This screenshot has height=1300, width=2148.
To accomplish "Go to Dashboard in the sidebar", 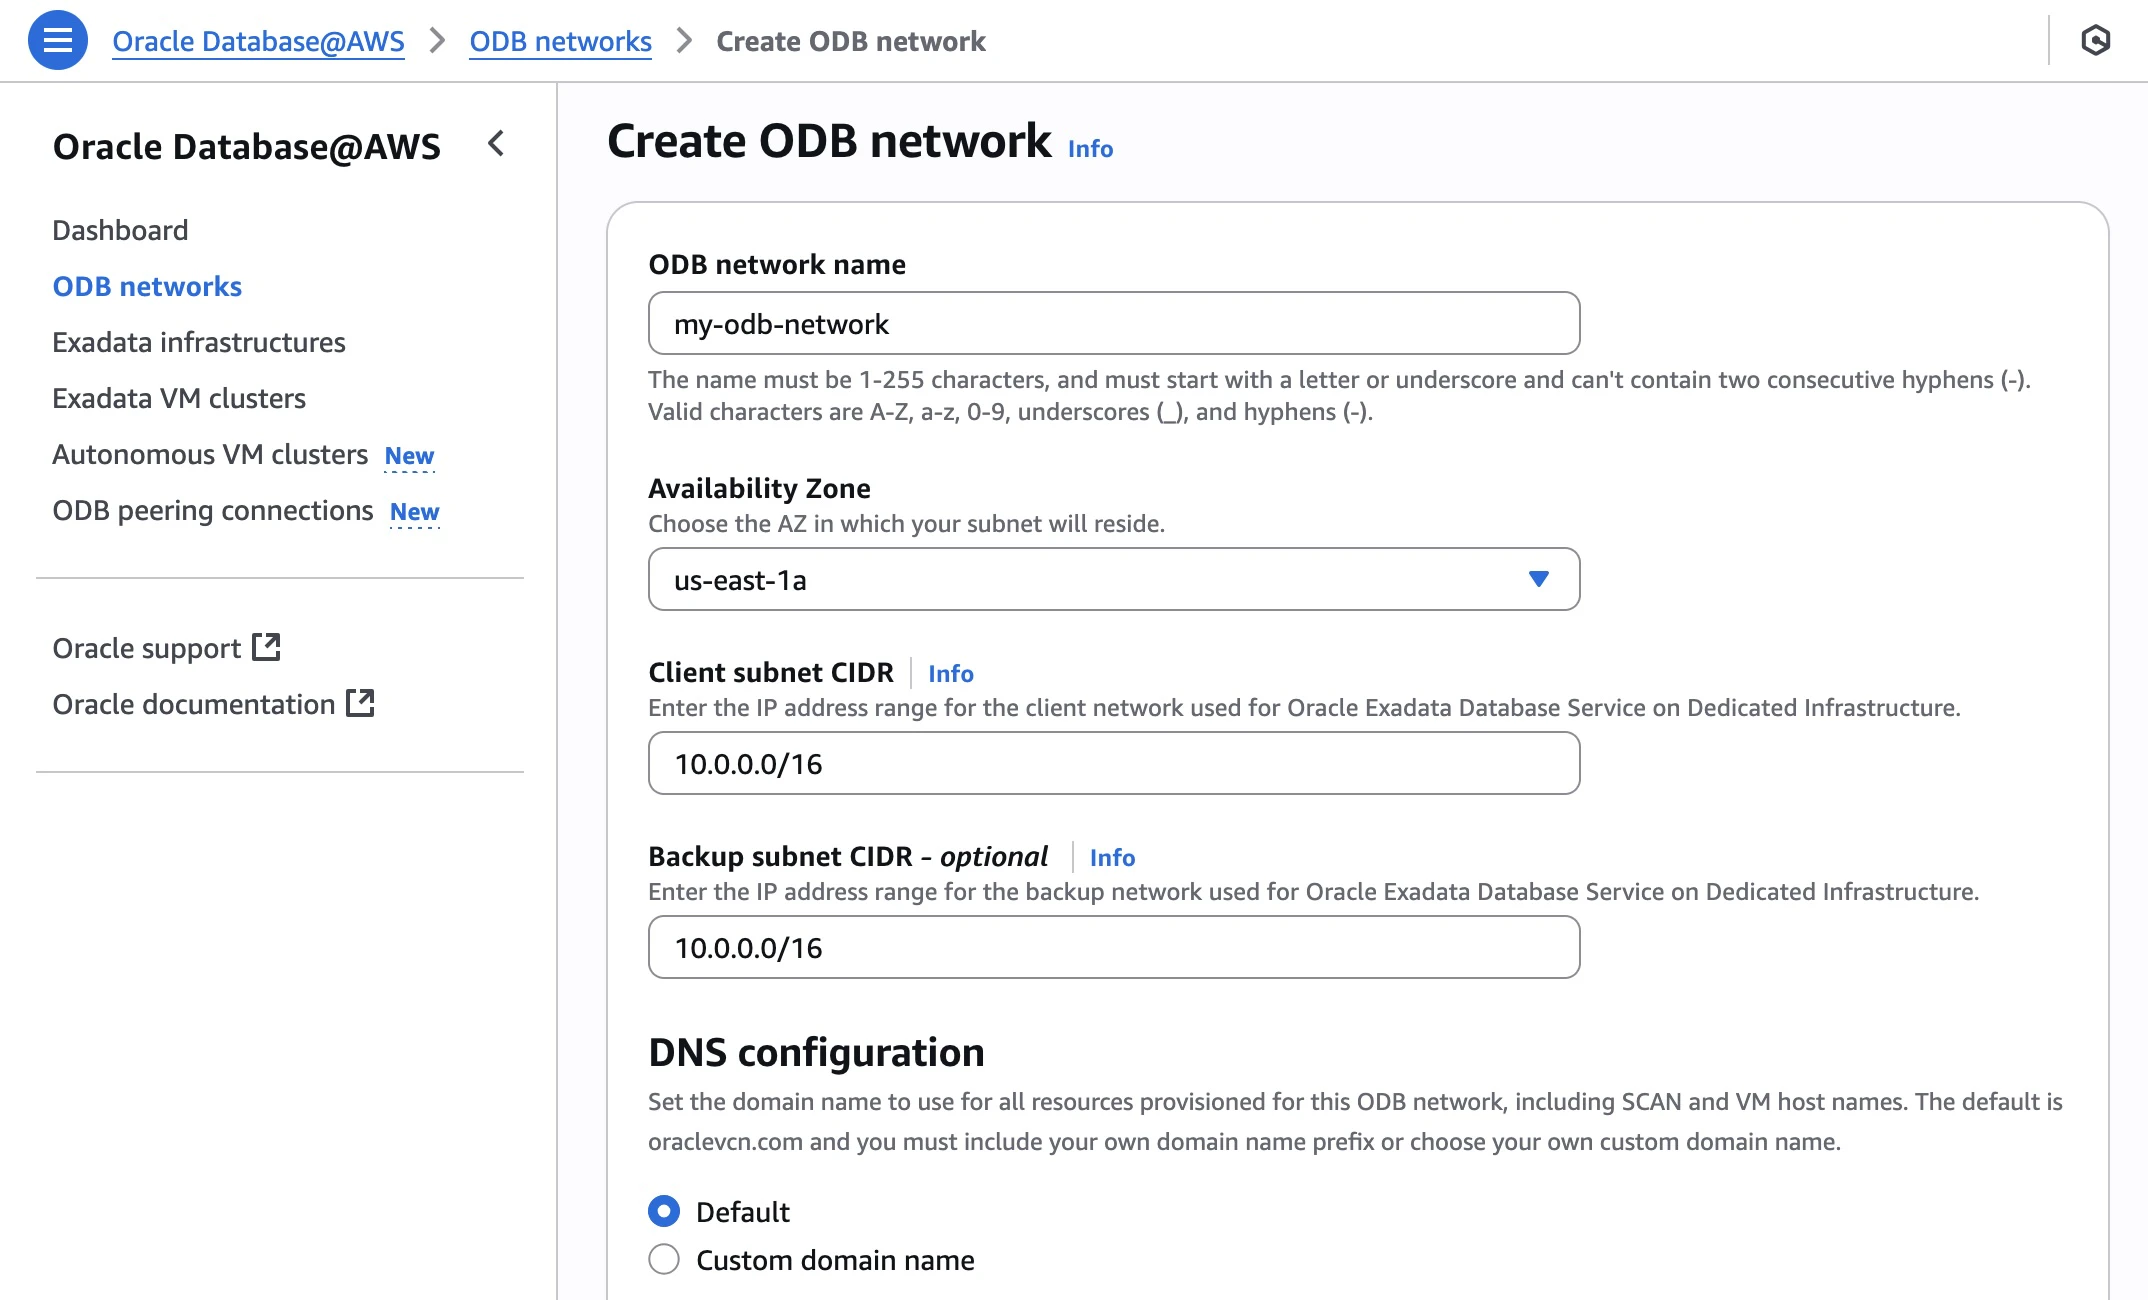I will tap(120, 230).
